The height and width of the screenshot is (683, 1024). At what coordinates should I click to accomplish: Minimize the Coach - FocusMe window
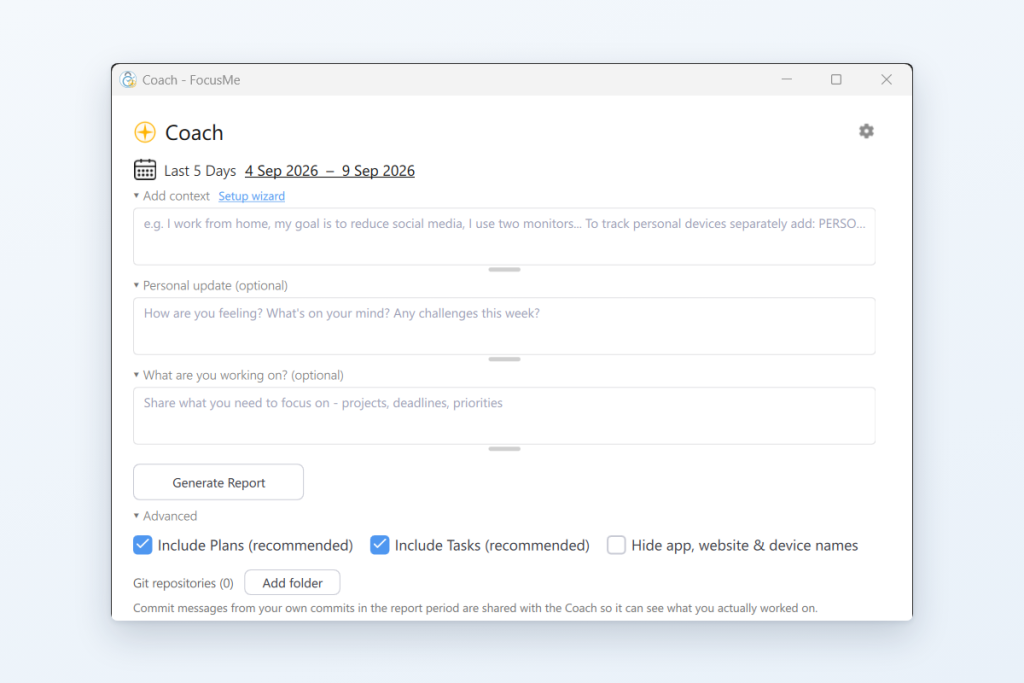pyautogui.click(x=786, y=80)
